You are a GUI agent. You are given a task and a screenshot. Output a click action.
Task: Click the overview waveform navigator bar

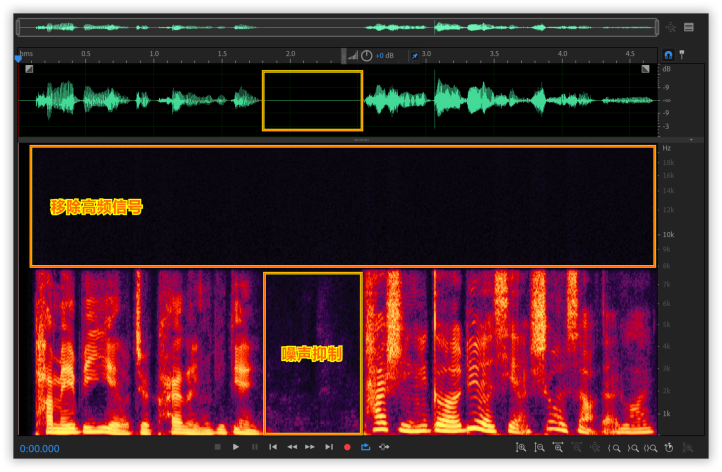pos(338,27)
